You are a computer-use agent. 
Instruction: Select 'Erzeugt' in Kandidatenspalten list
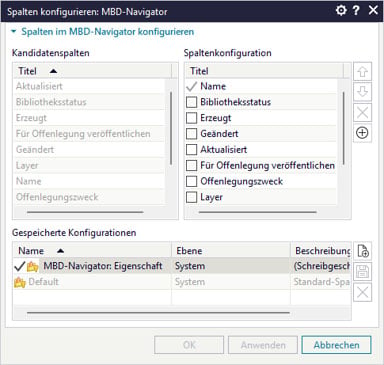coord(89,118)
